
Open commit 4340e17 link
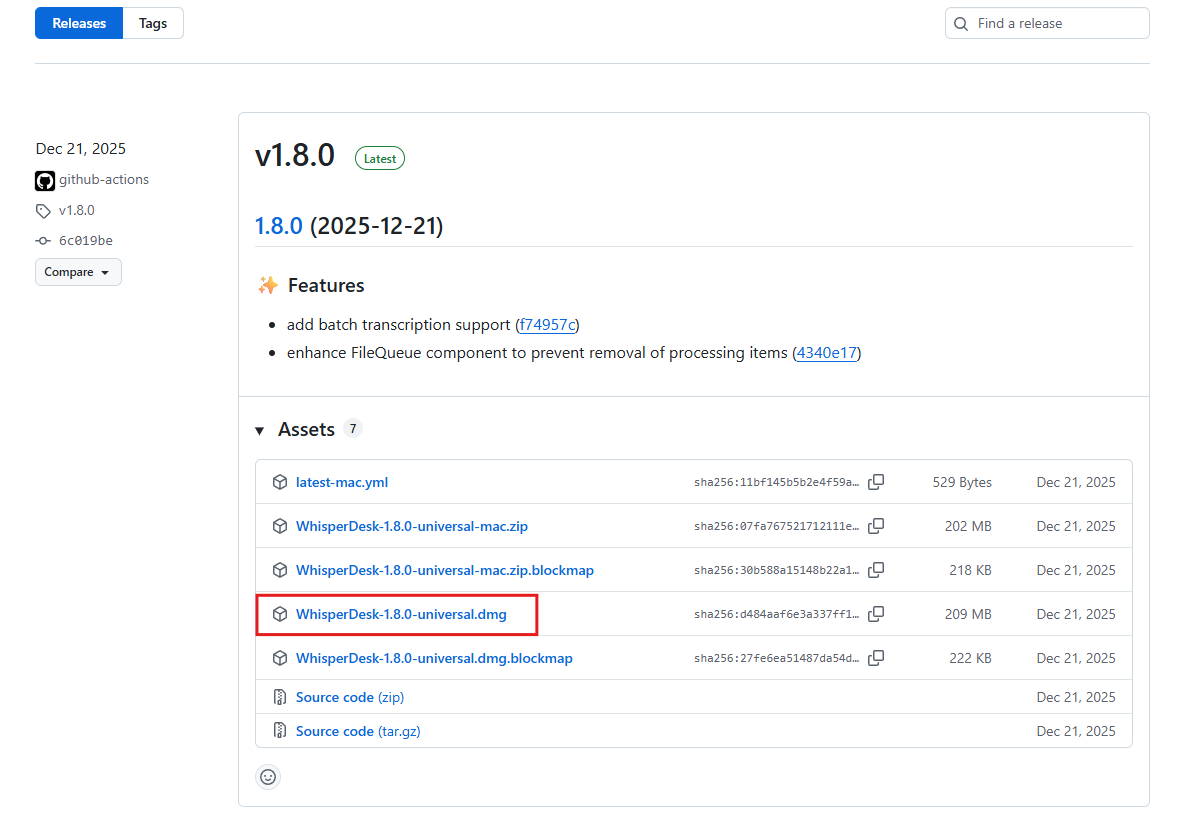pos(826,353)
